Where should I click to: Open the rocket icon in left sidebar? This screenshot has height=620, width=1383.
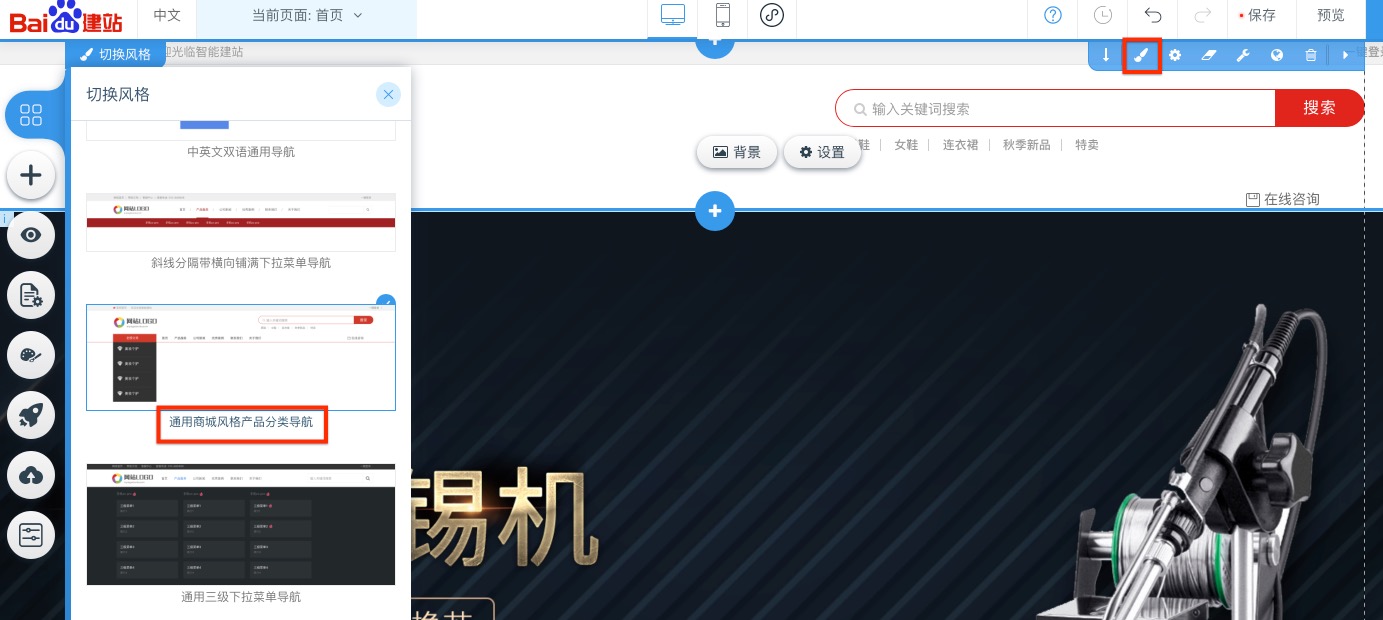(31, 415)
